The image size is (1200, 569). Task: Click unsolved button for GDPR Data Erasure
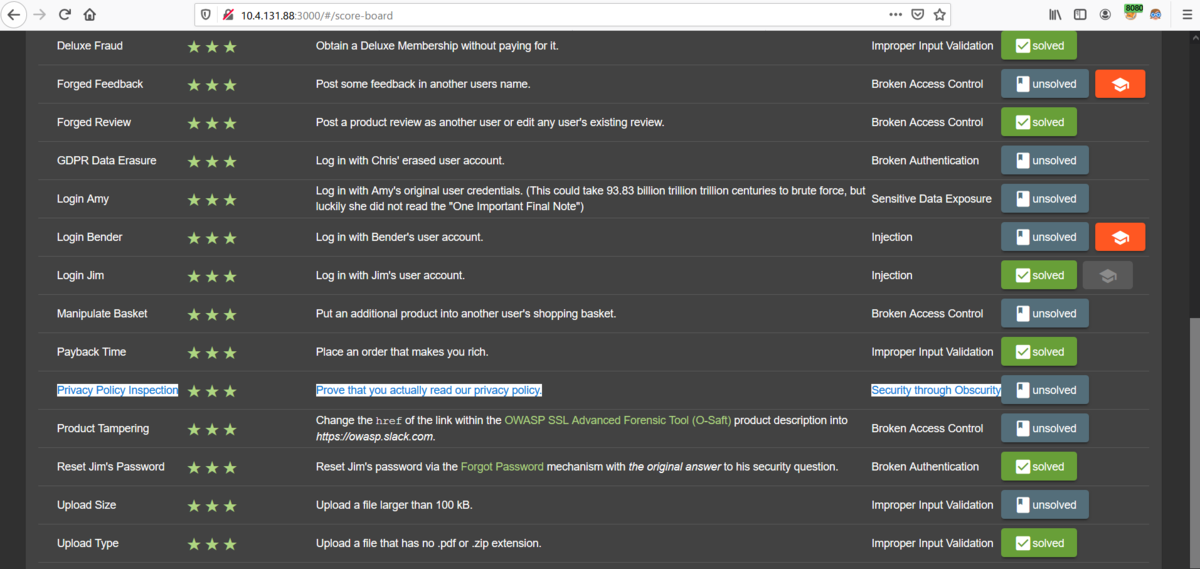pyautogui.click(x=1045, y=160)
